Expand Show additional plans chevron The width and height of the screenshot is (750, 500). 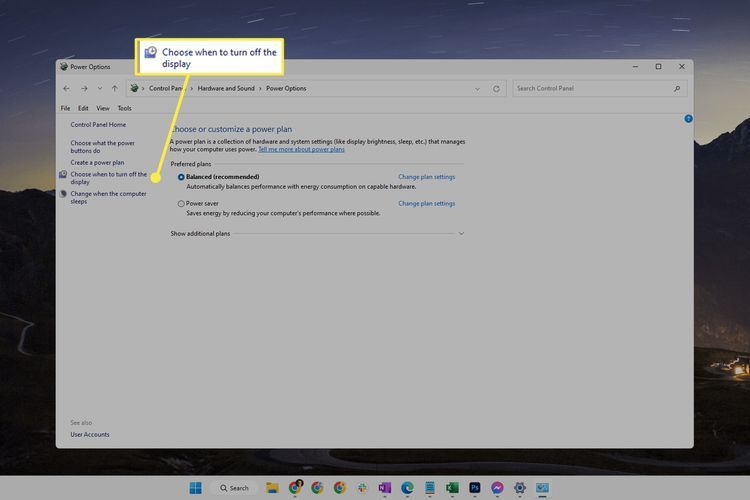pos(461,233)
